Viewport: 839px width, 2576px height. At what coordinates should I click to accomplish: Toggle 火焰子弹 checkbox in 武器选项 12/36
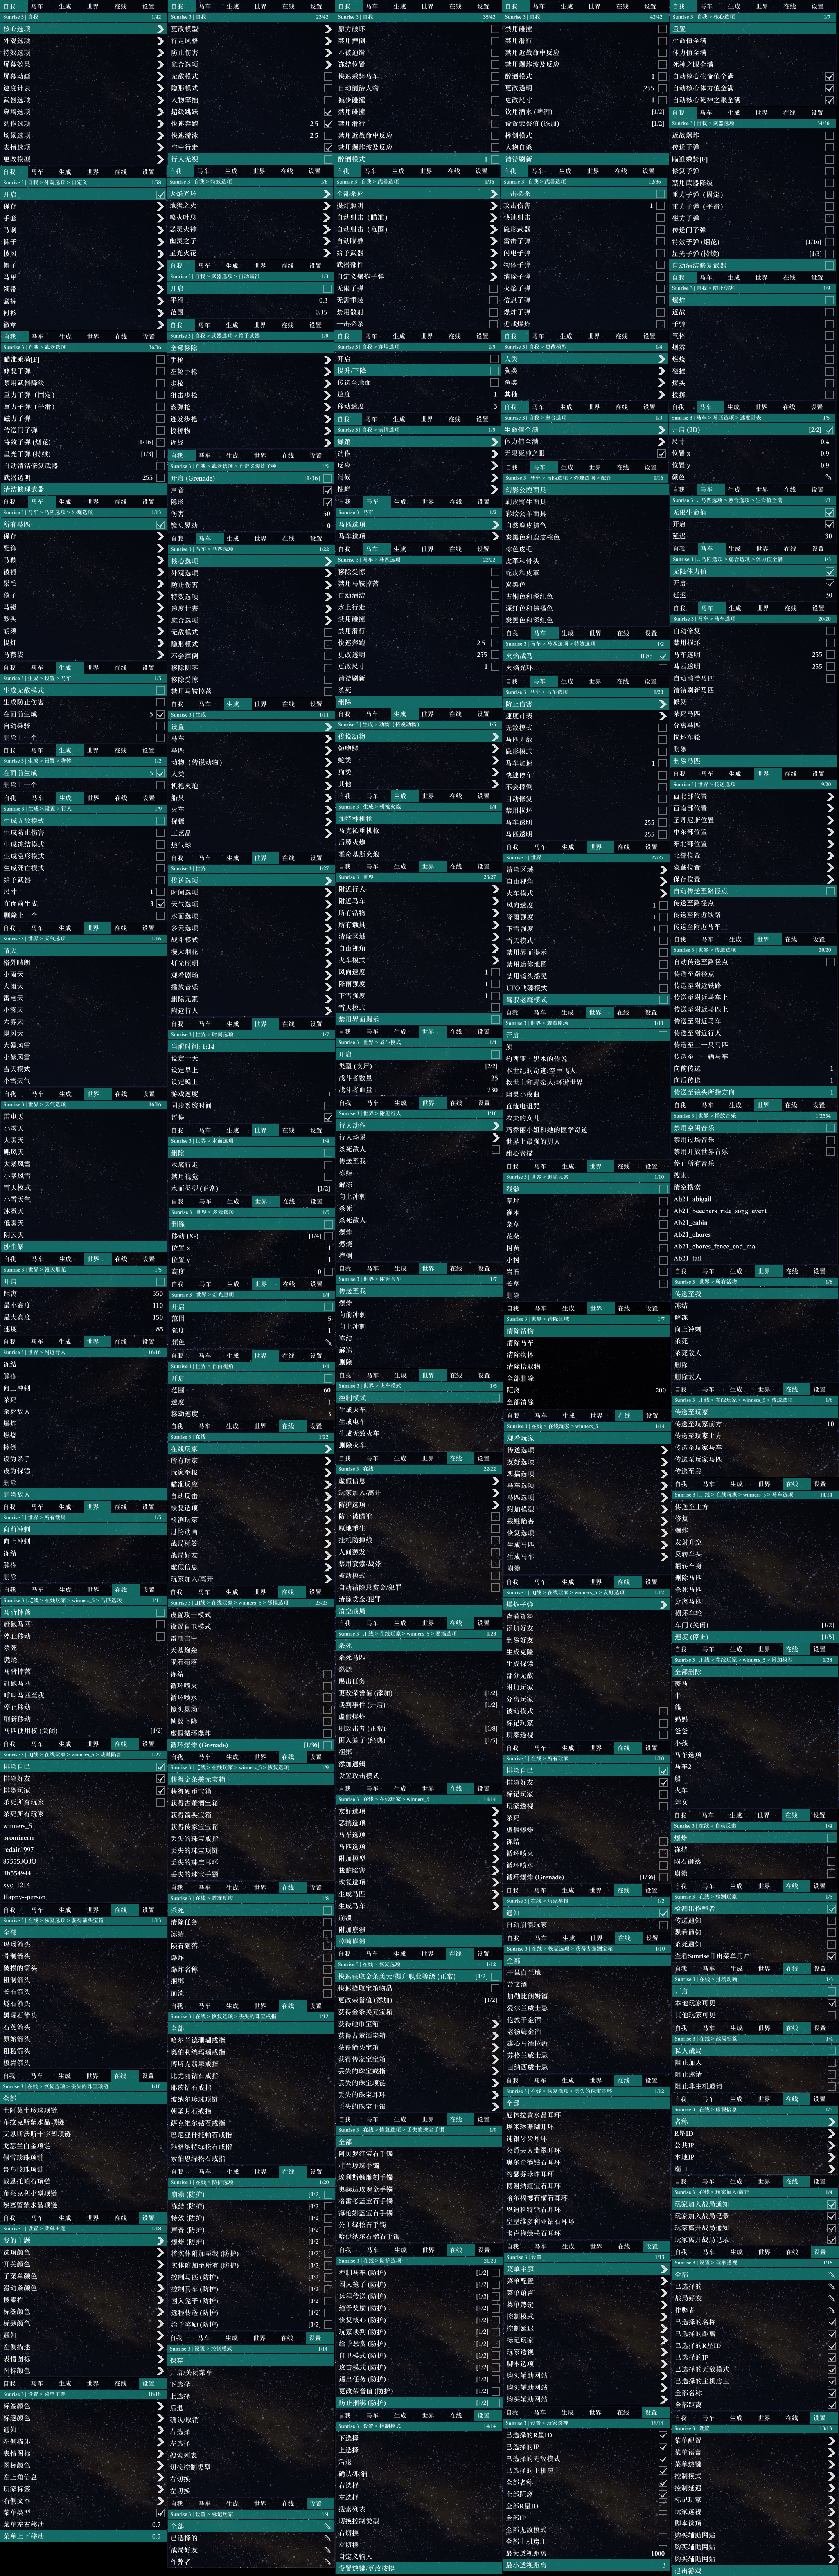tap(661, 289)
